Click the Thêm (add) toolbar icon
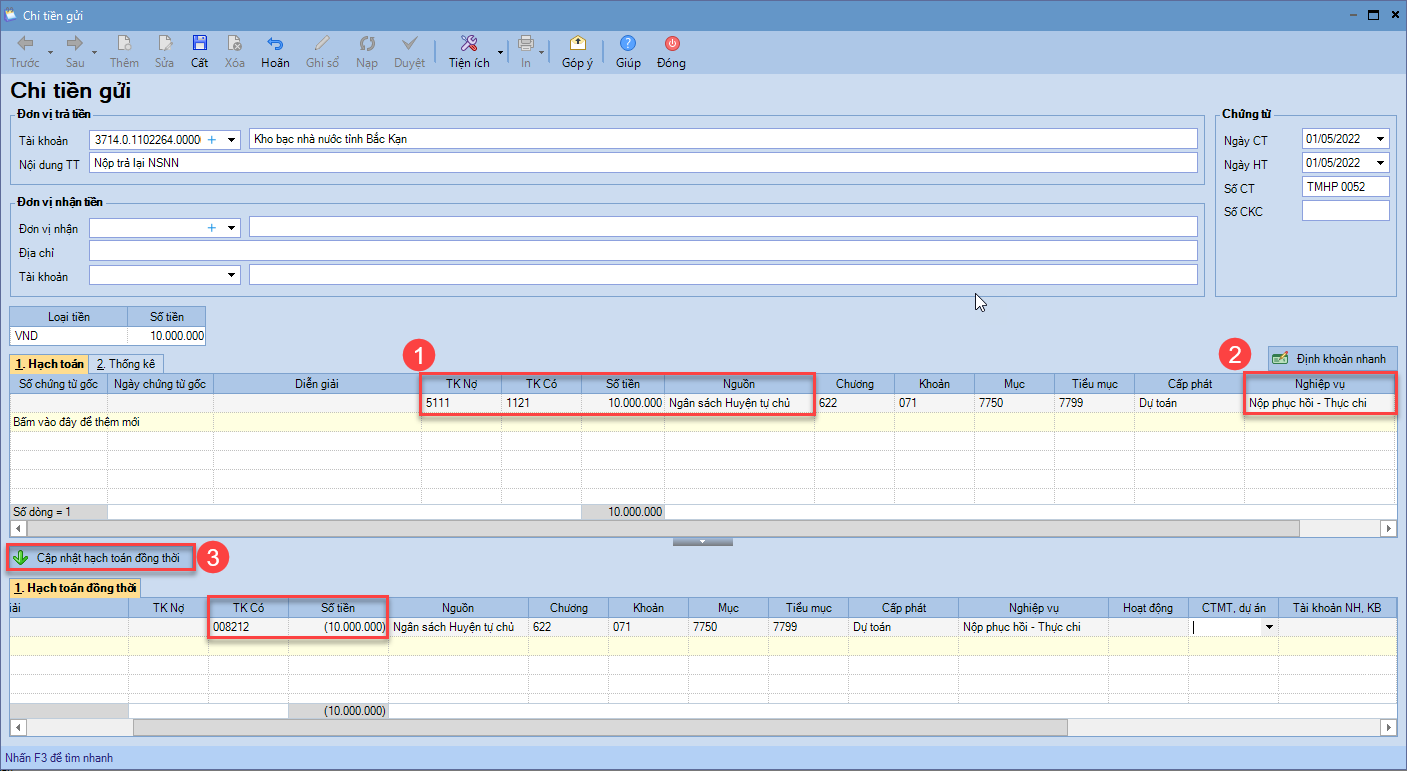The width and height of the screenshot is (1407, 771). [124, 44]
